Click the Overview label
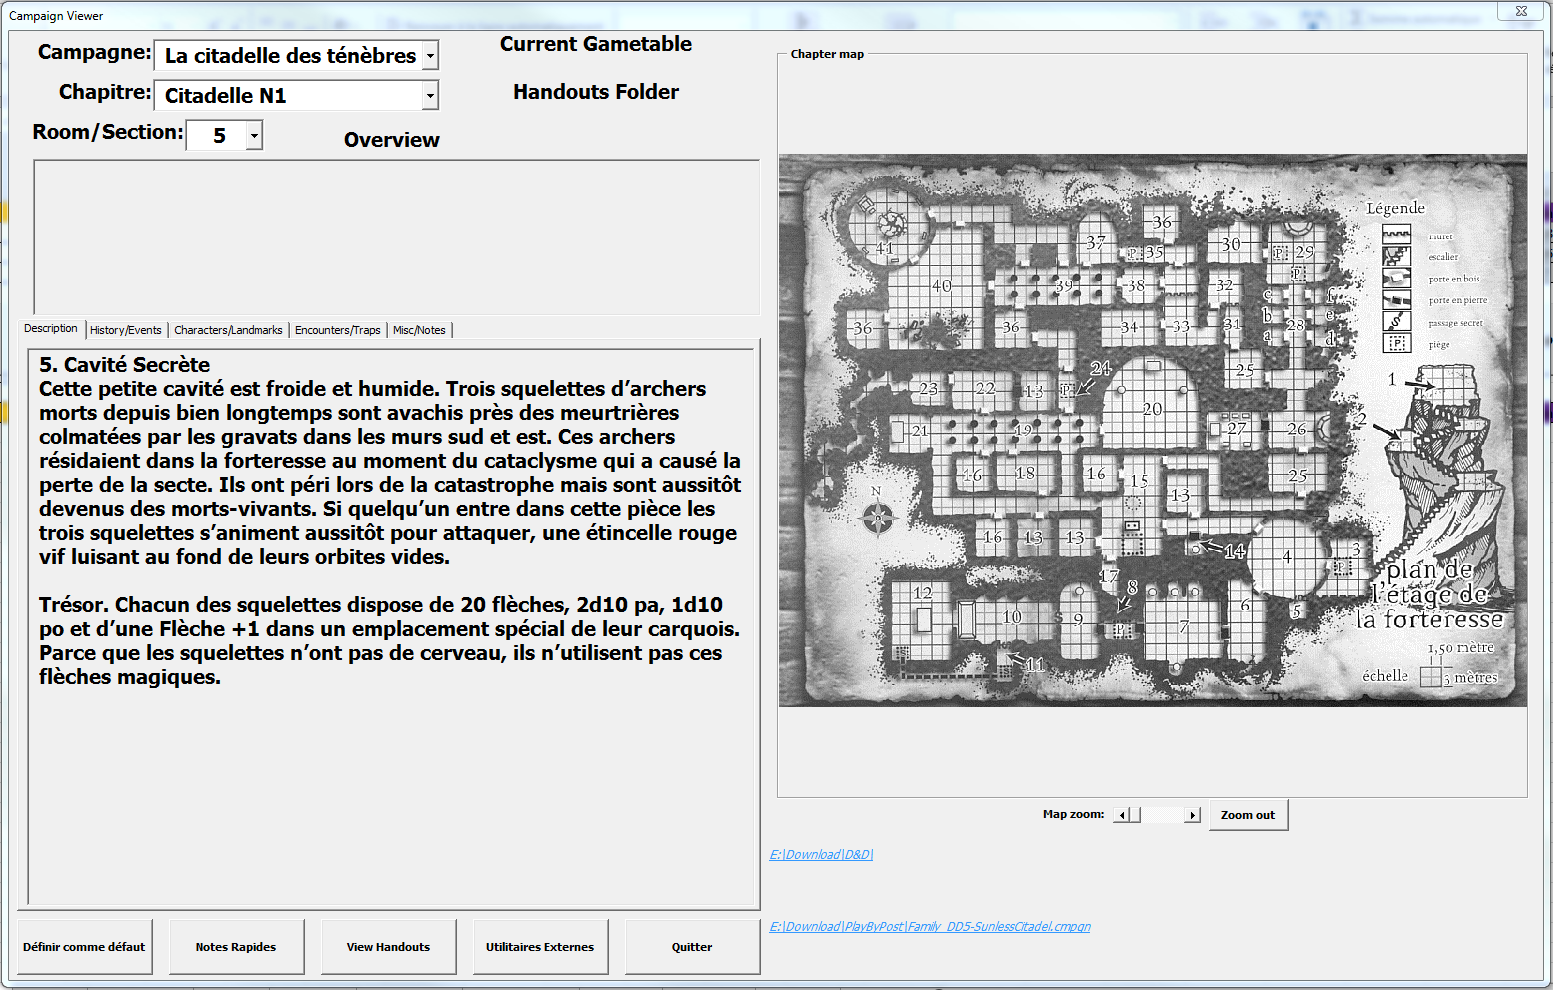Viewport: 1553px width, 990px height. 392,140
